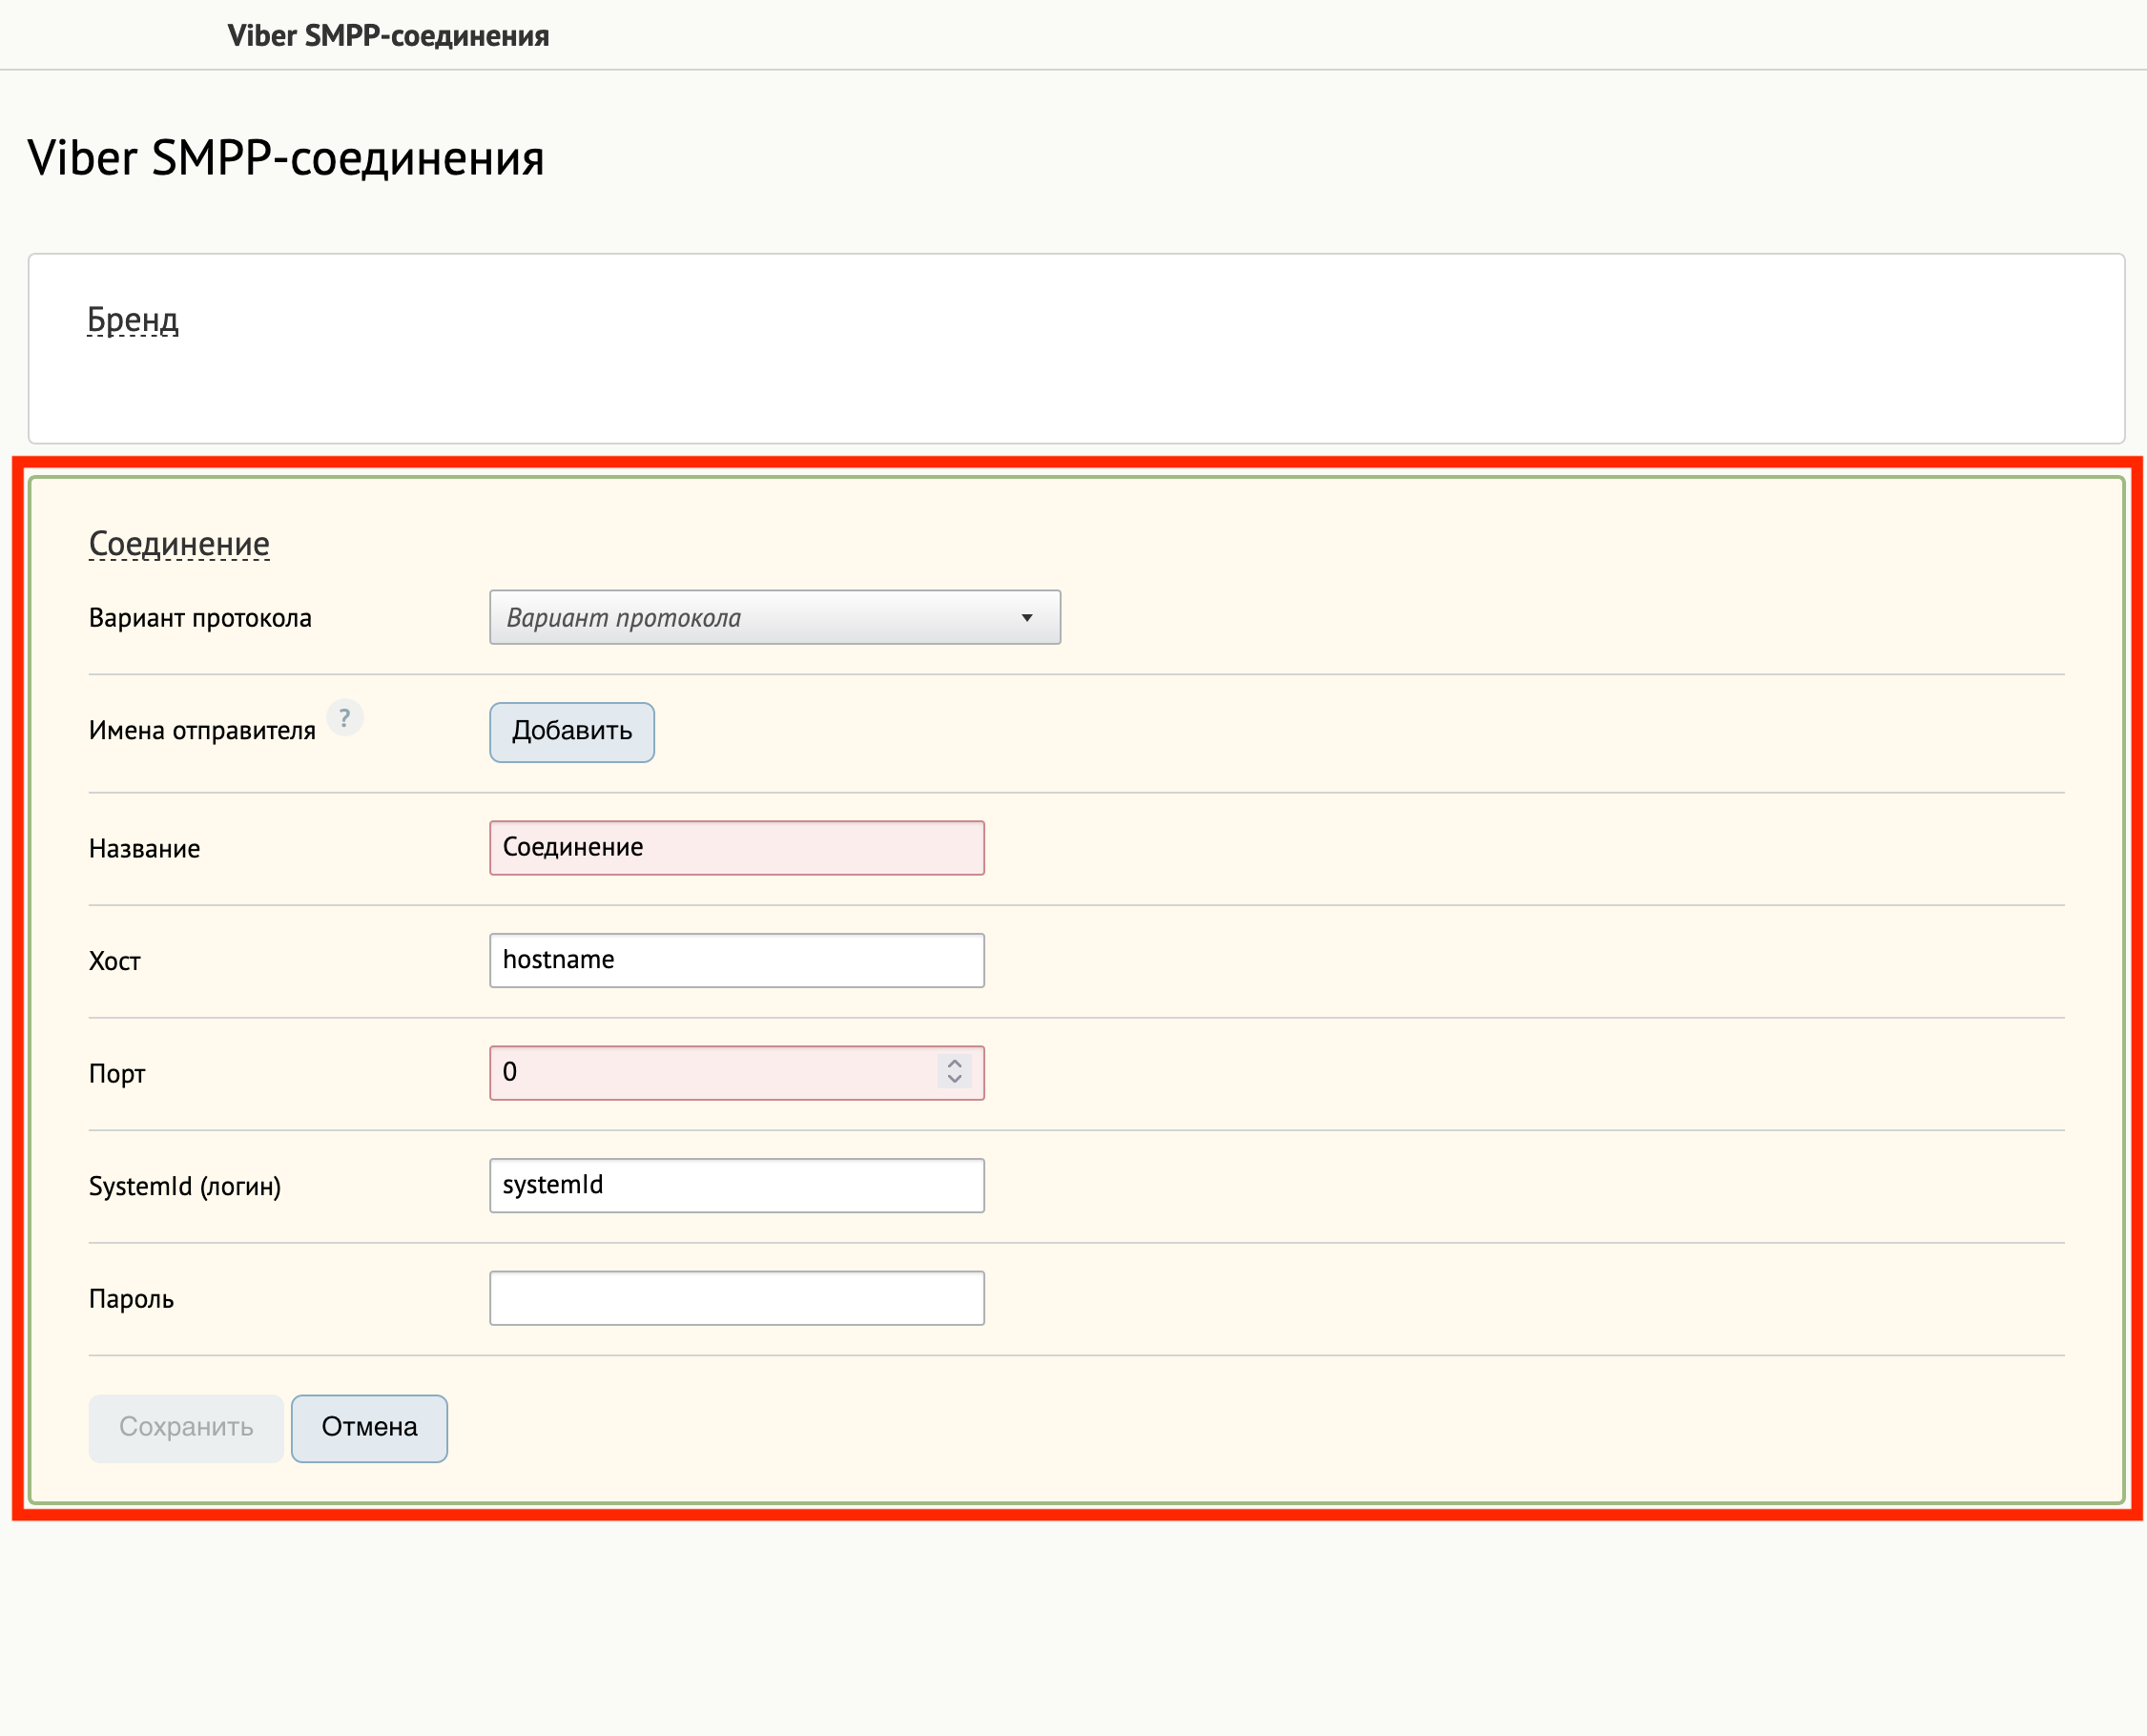This screenshot has height=1736, width=2147.
Task: Click into the Порт number field
Action: click(x=736, y=1073)
